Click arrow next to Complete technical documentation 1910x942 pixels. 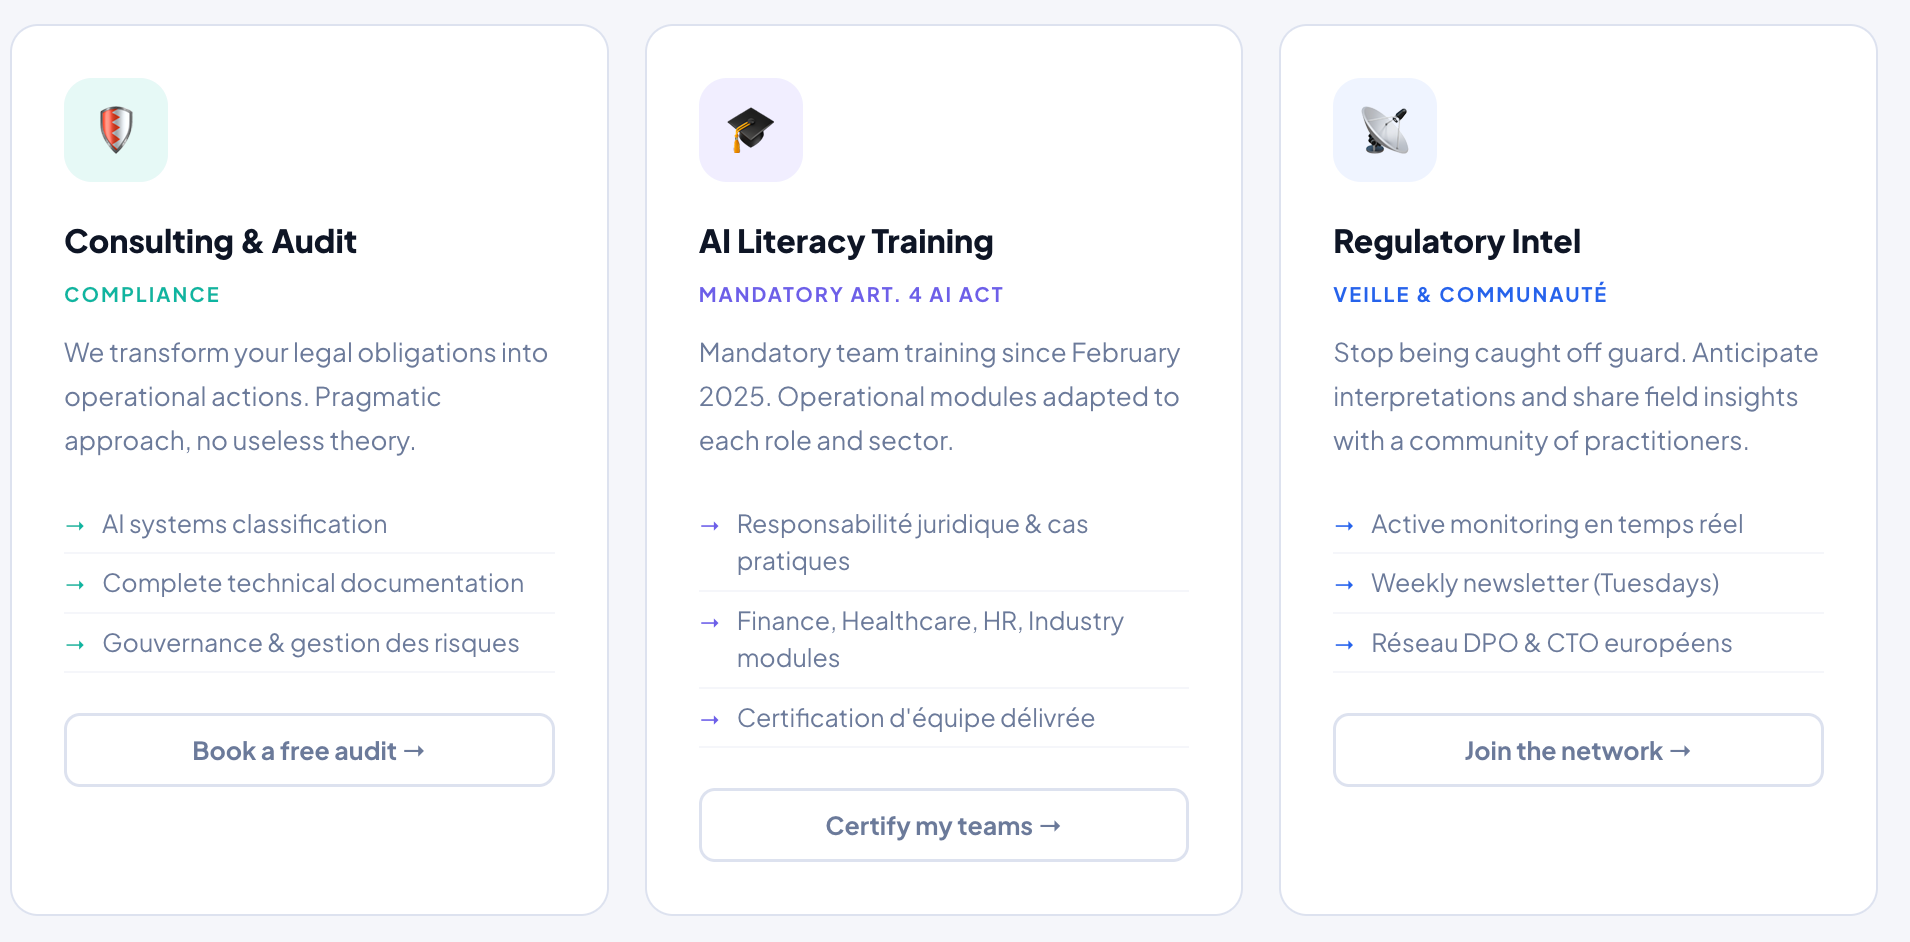click(75, 585)
